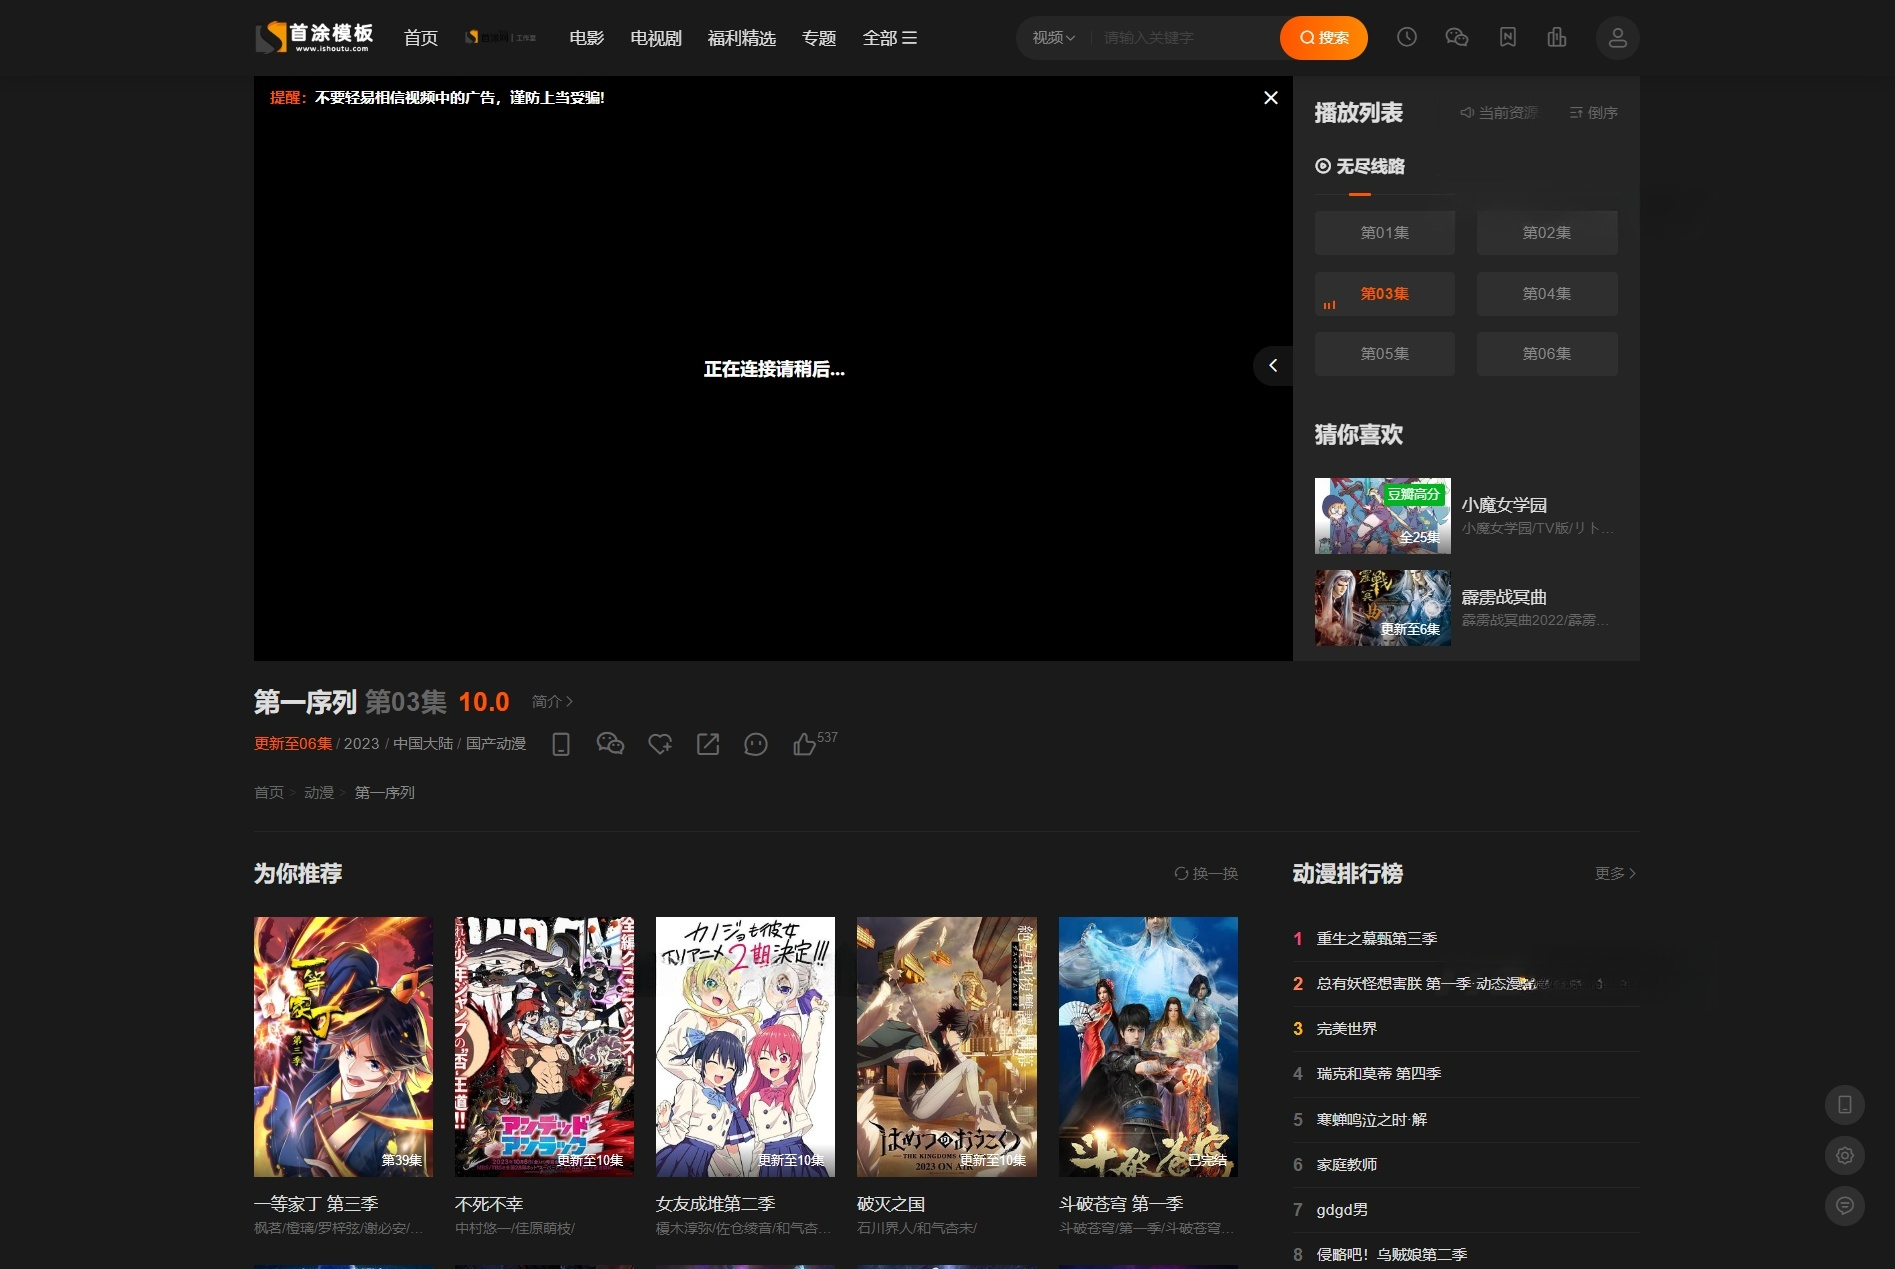The height and width of the screenshot is (1269, 1895).
Task: Add 第一序列 to favorites heart icon
Action: pos(659,744)
